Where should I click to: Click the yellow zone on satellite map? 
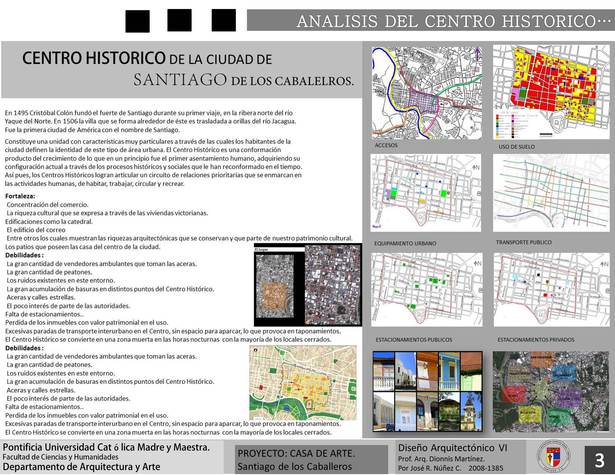click(529, 414)
